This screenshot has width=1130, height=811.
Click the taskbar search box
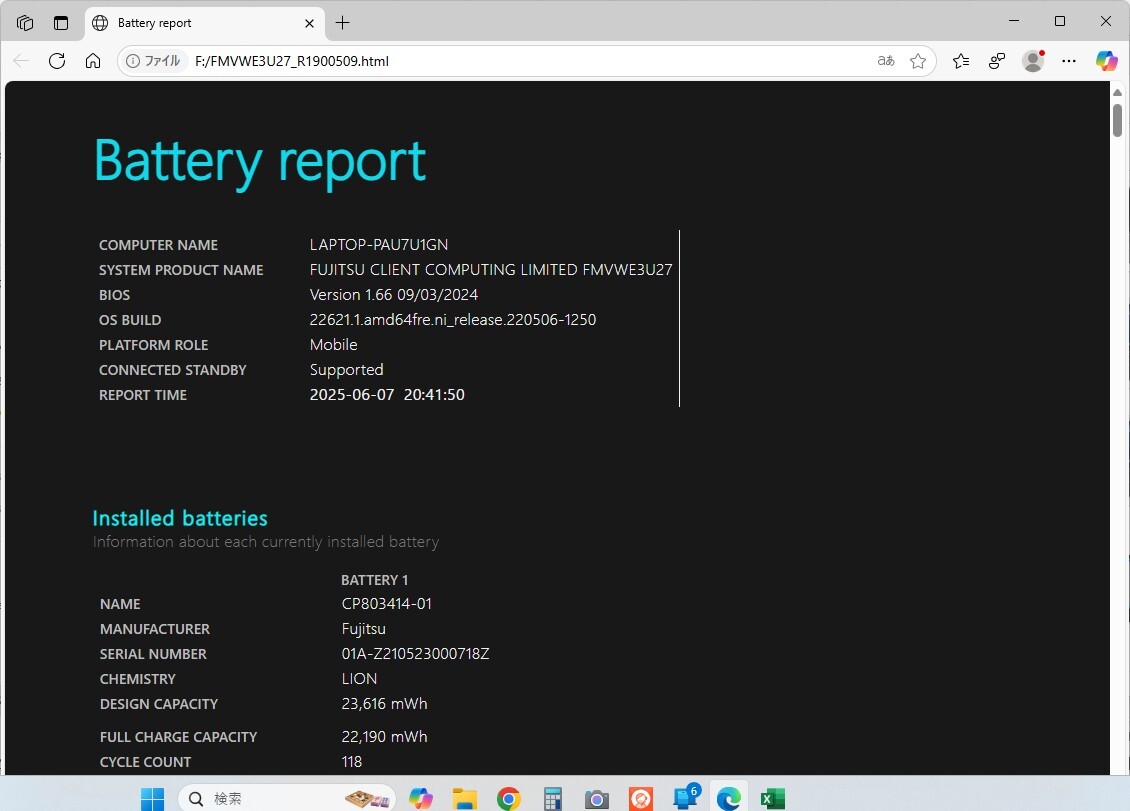click(x=287, y=798)
